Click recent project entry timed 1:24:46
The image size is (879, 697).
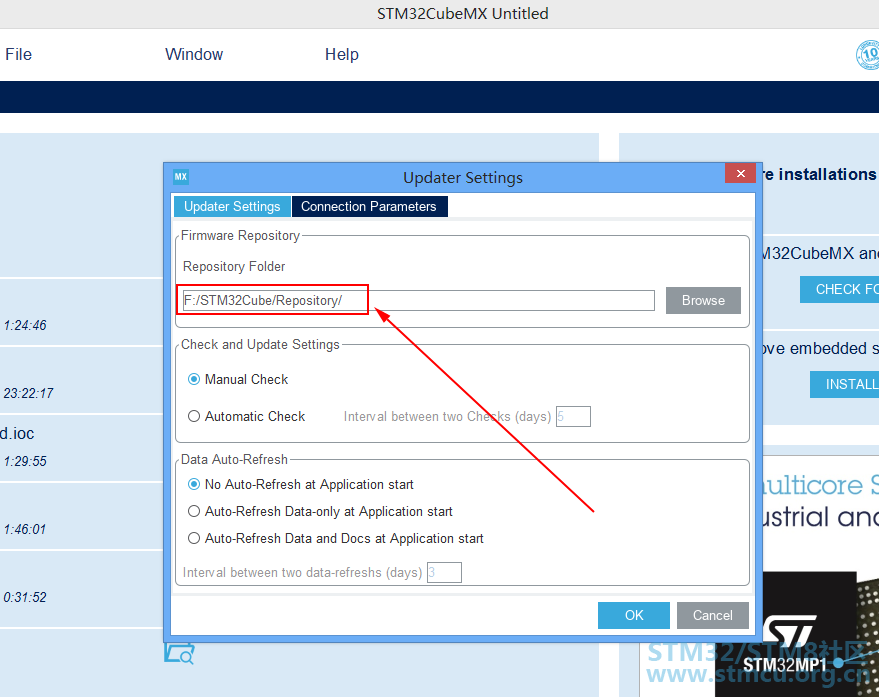point(81,312)
